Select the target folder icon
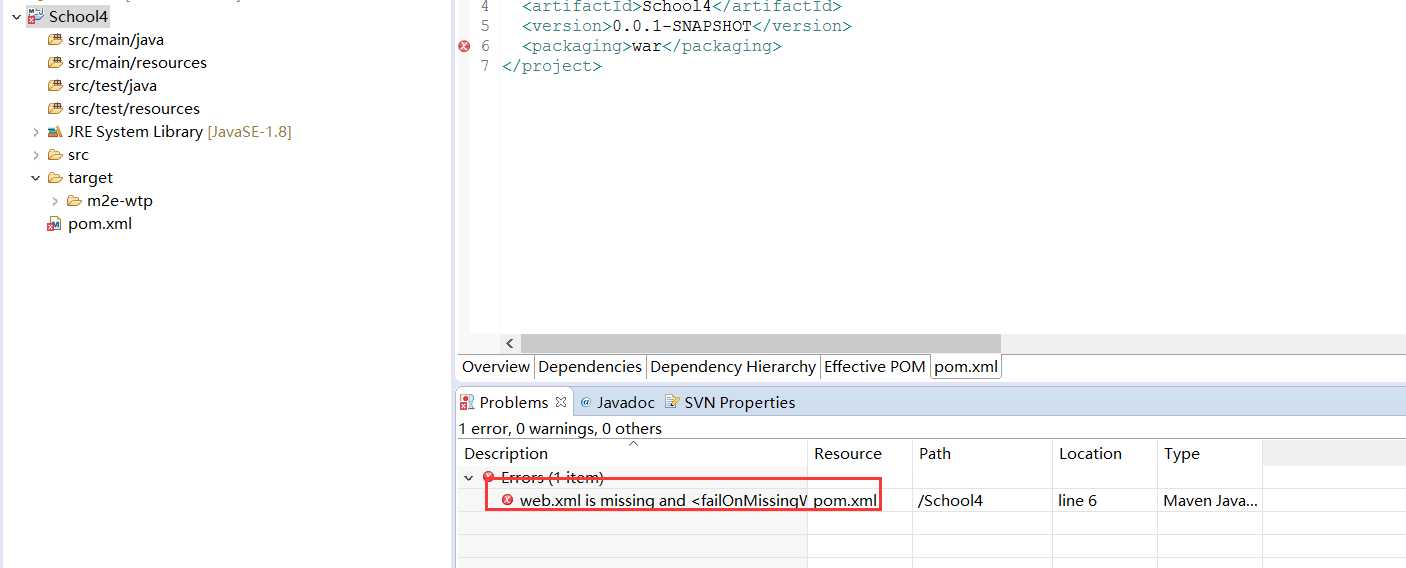This screenshot has height=568, width=1406. [55, 178]
